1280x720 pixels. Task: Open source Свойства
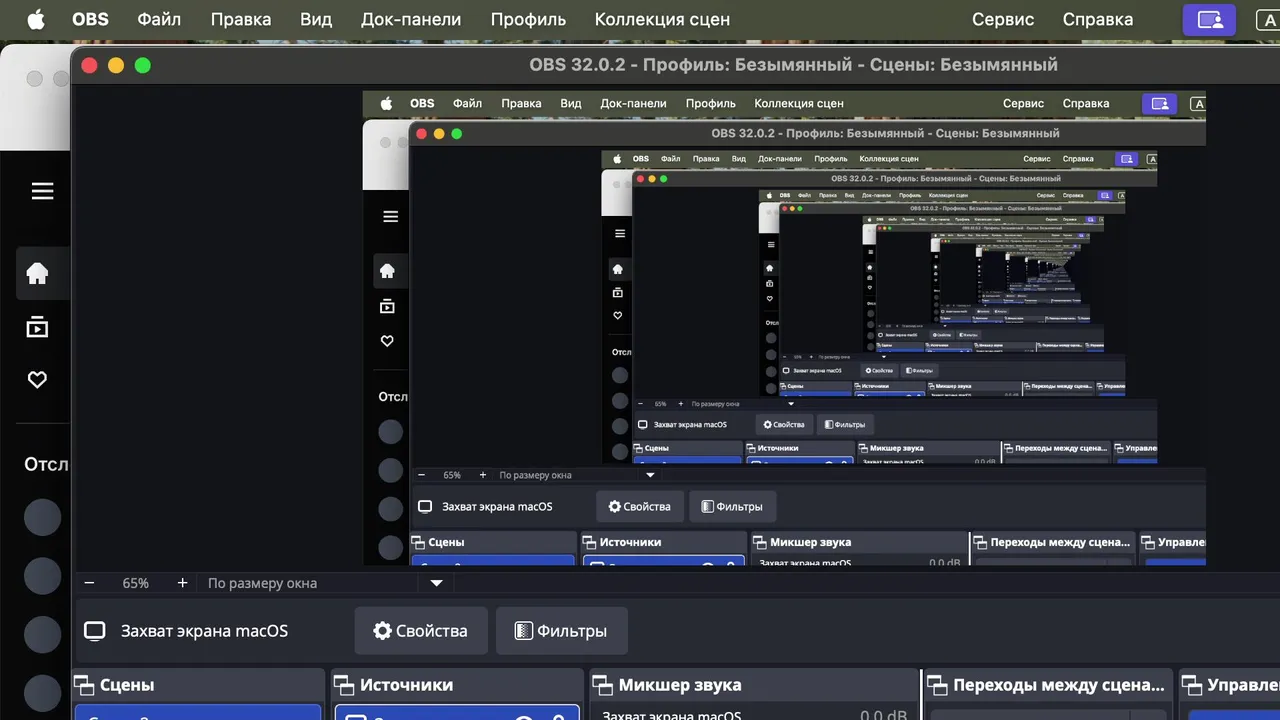tap(420, 631)
